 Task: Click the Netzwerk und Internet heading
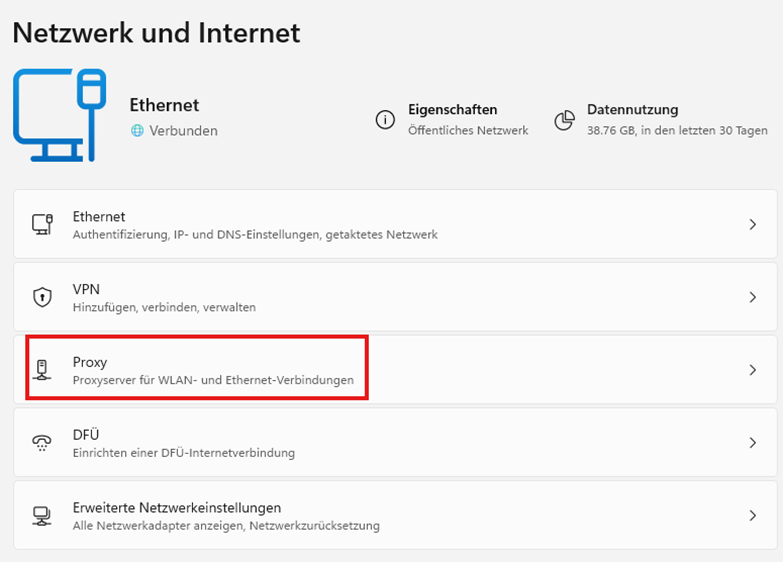(x=156, y=32)
